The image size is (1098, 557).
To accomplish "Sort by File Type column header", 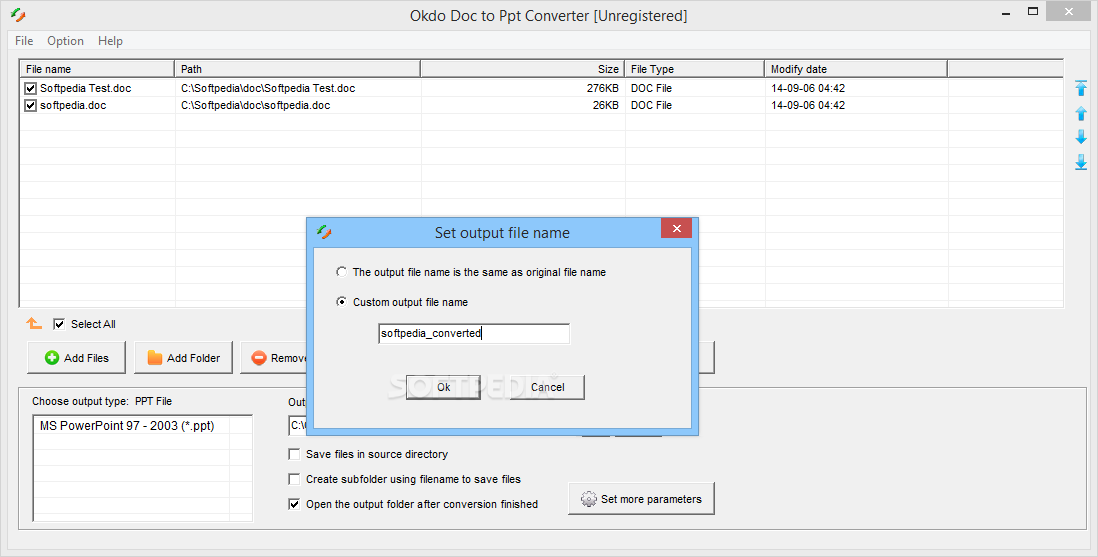I will pos(695,69).
